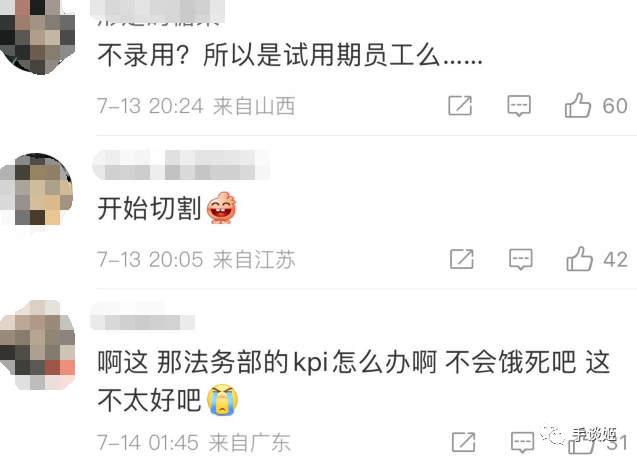Reply to the 开始切割 comment

coord(521,260)
